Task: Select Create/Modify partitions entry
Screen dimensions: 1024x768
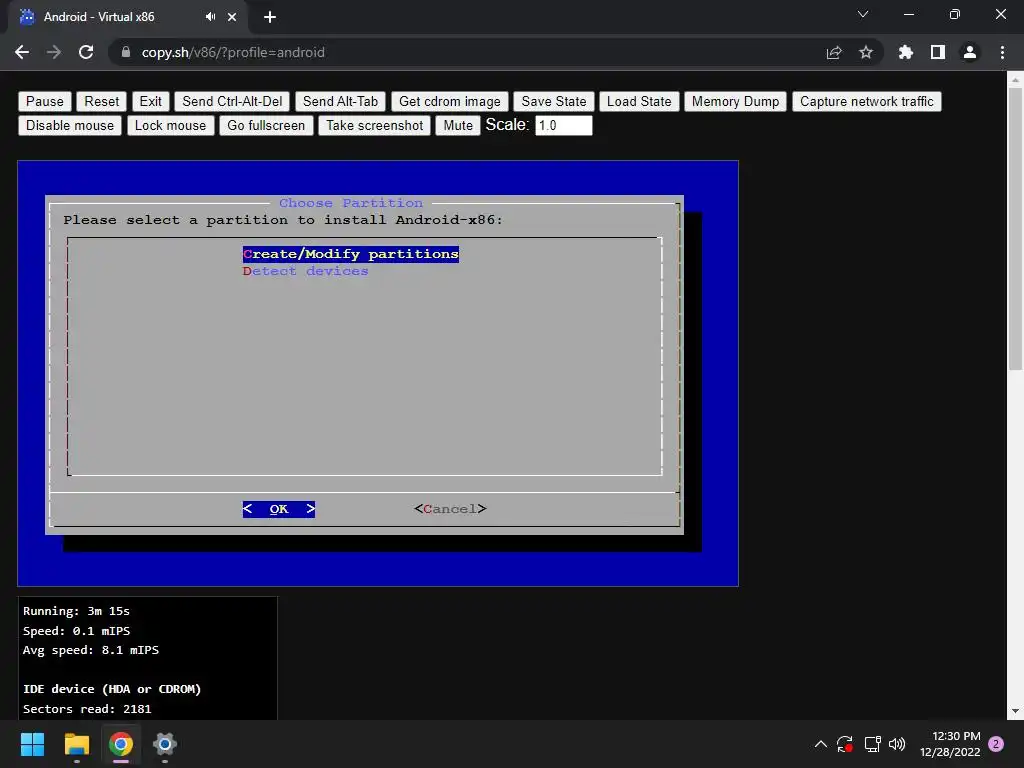Action: pyautogui.click(x=351, y=254)
